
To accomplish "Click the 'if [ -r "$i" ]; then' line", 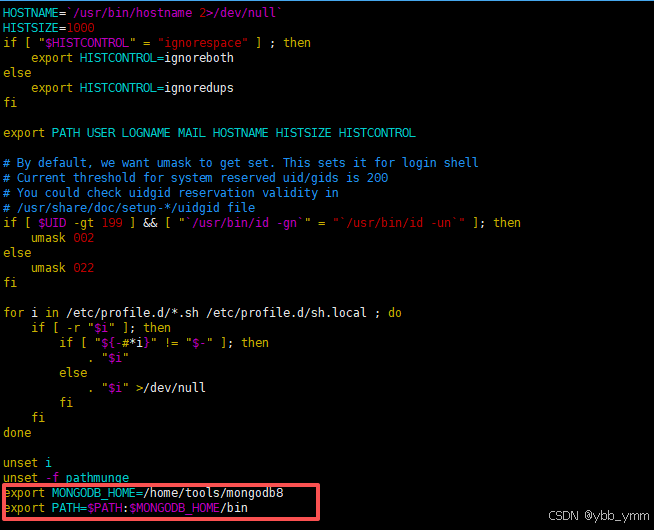I will coord(101,328).
